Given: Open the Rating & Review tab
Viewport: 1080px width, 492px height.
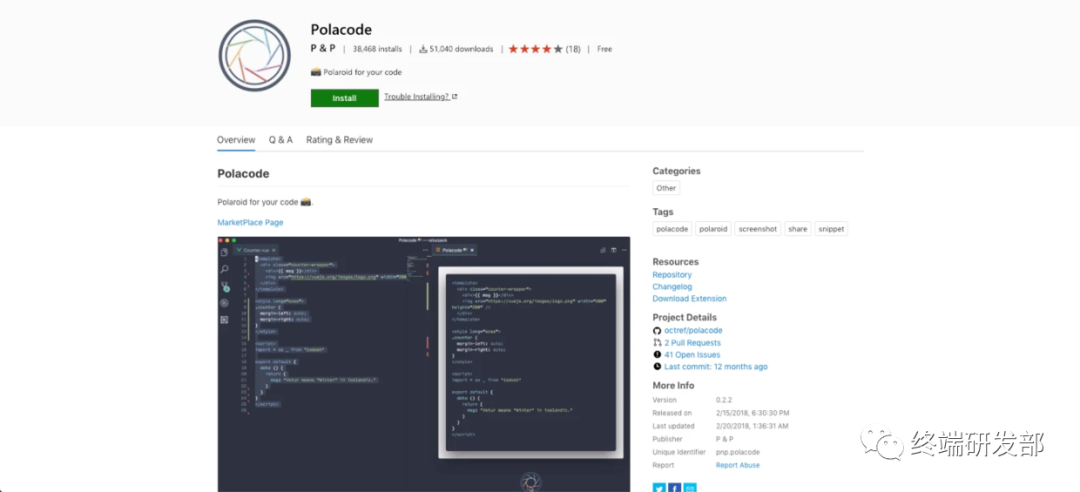Looking at the screenshot, I should [339, 140].
